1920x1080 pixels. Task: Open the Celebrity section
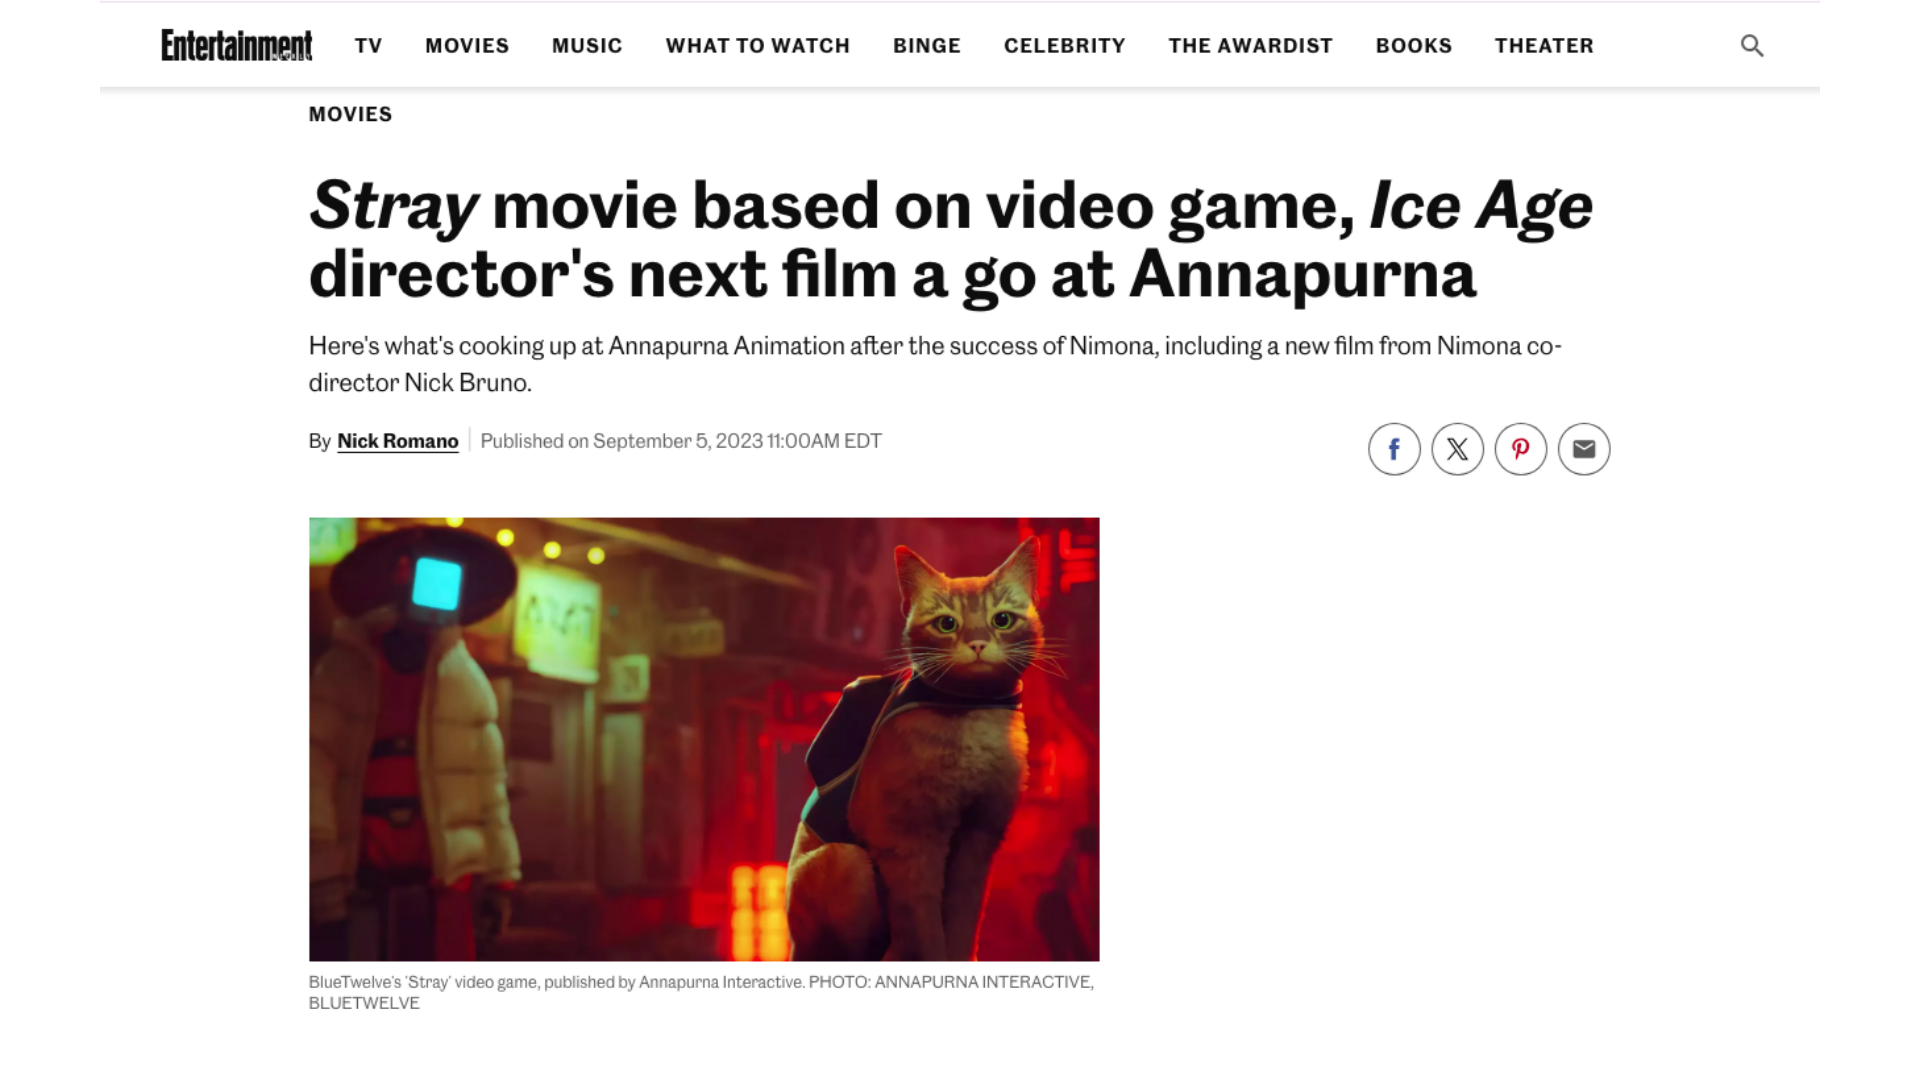pos(1065,46)
